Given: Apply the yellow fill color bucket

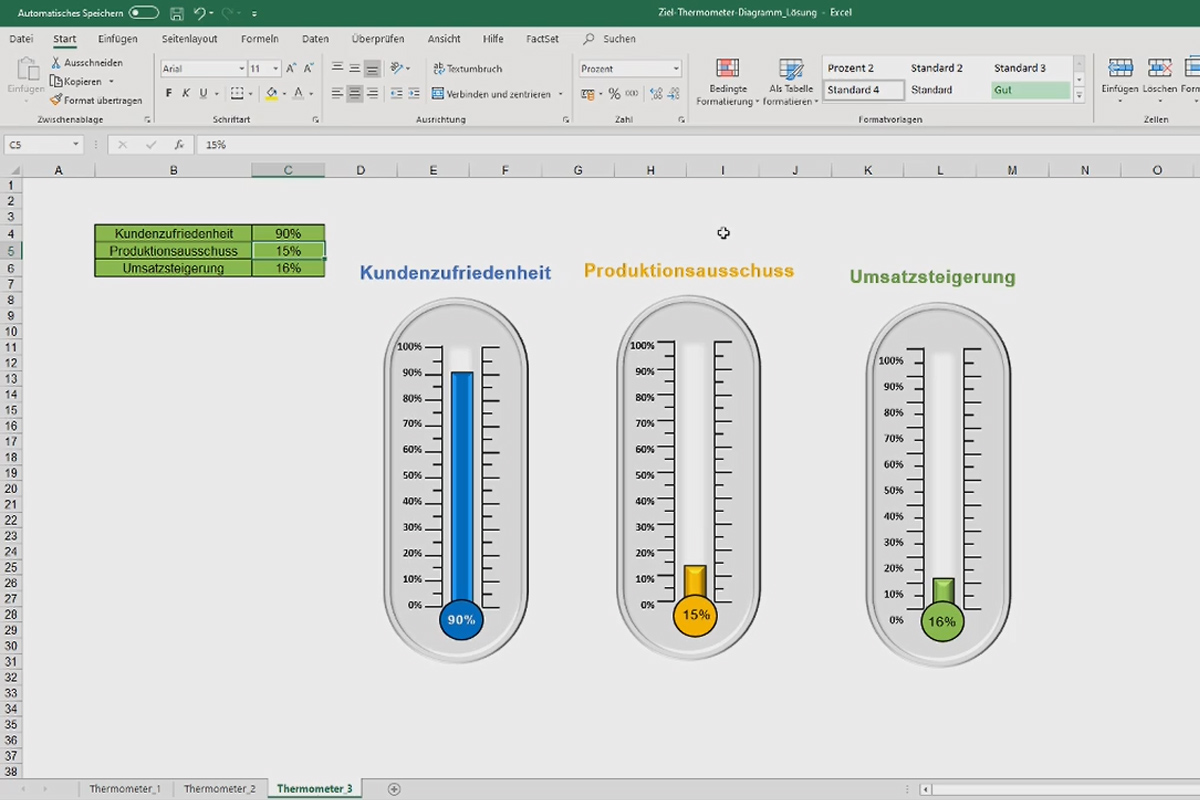Looking at the screenshot, I should (x=271, y=93).
